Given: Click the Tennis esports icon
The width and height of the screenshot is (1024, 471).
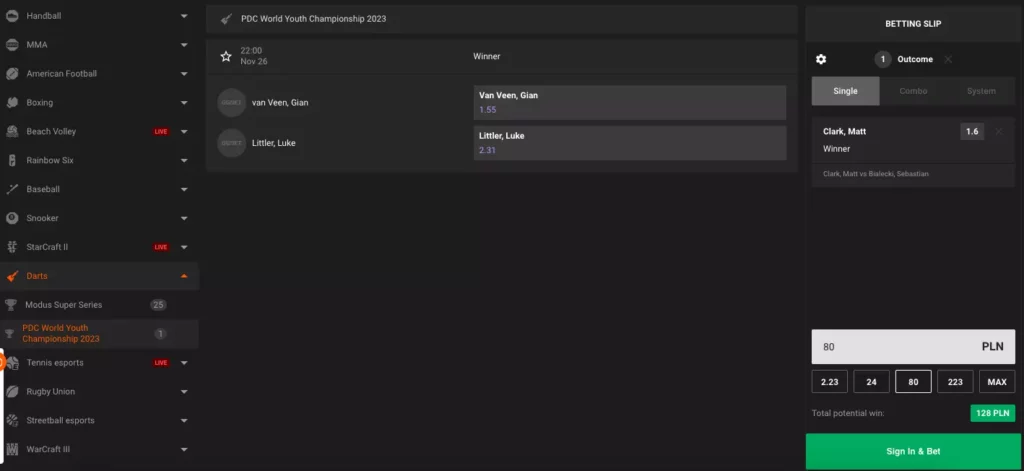Looking at the screenshot, I should (x=13, y=363).
